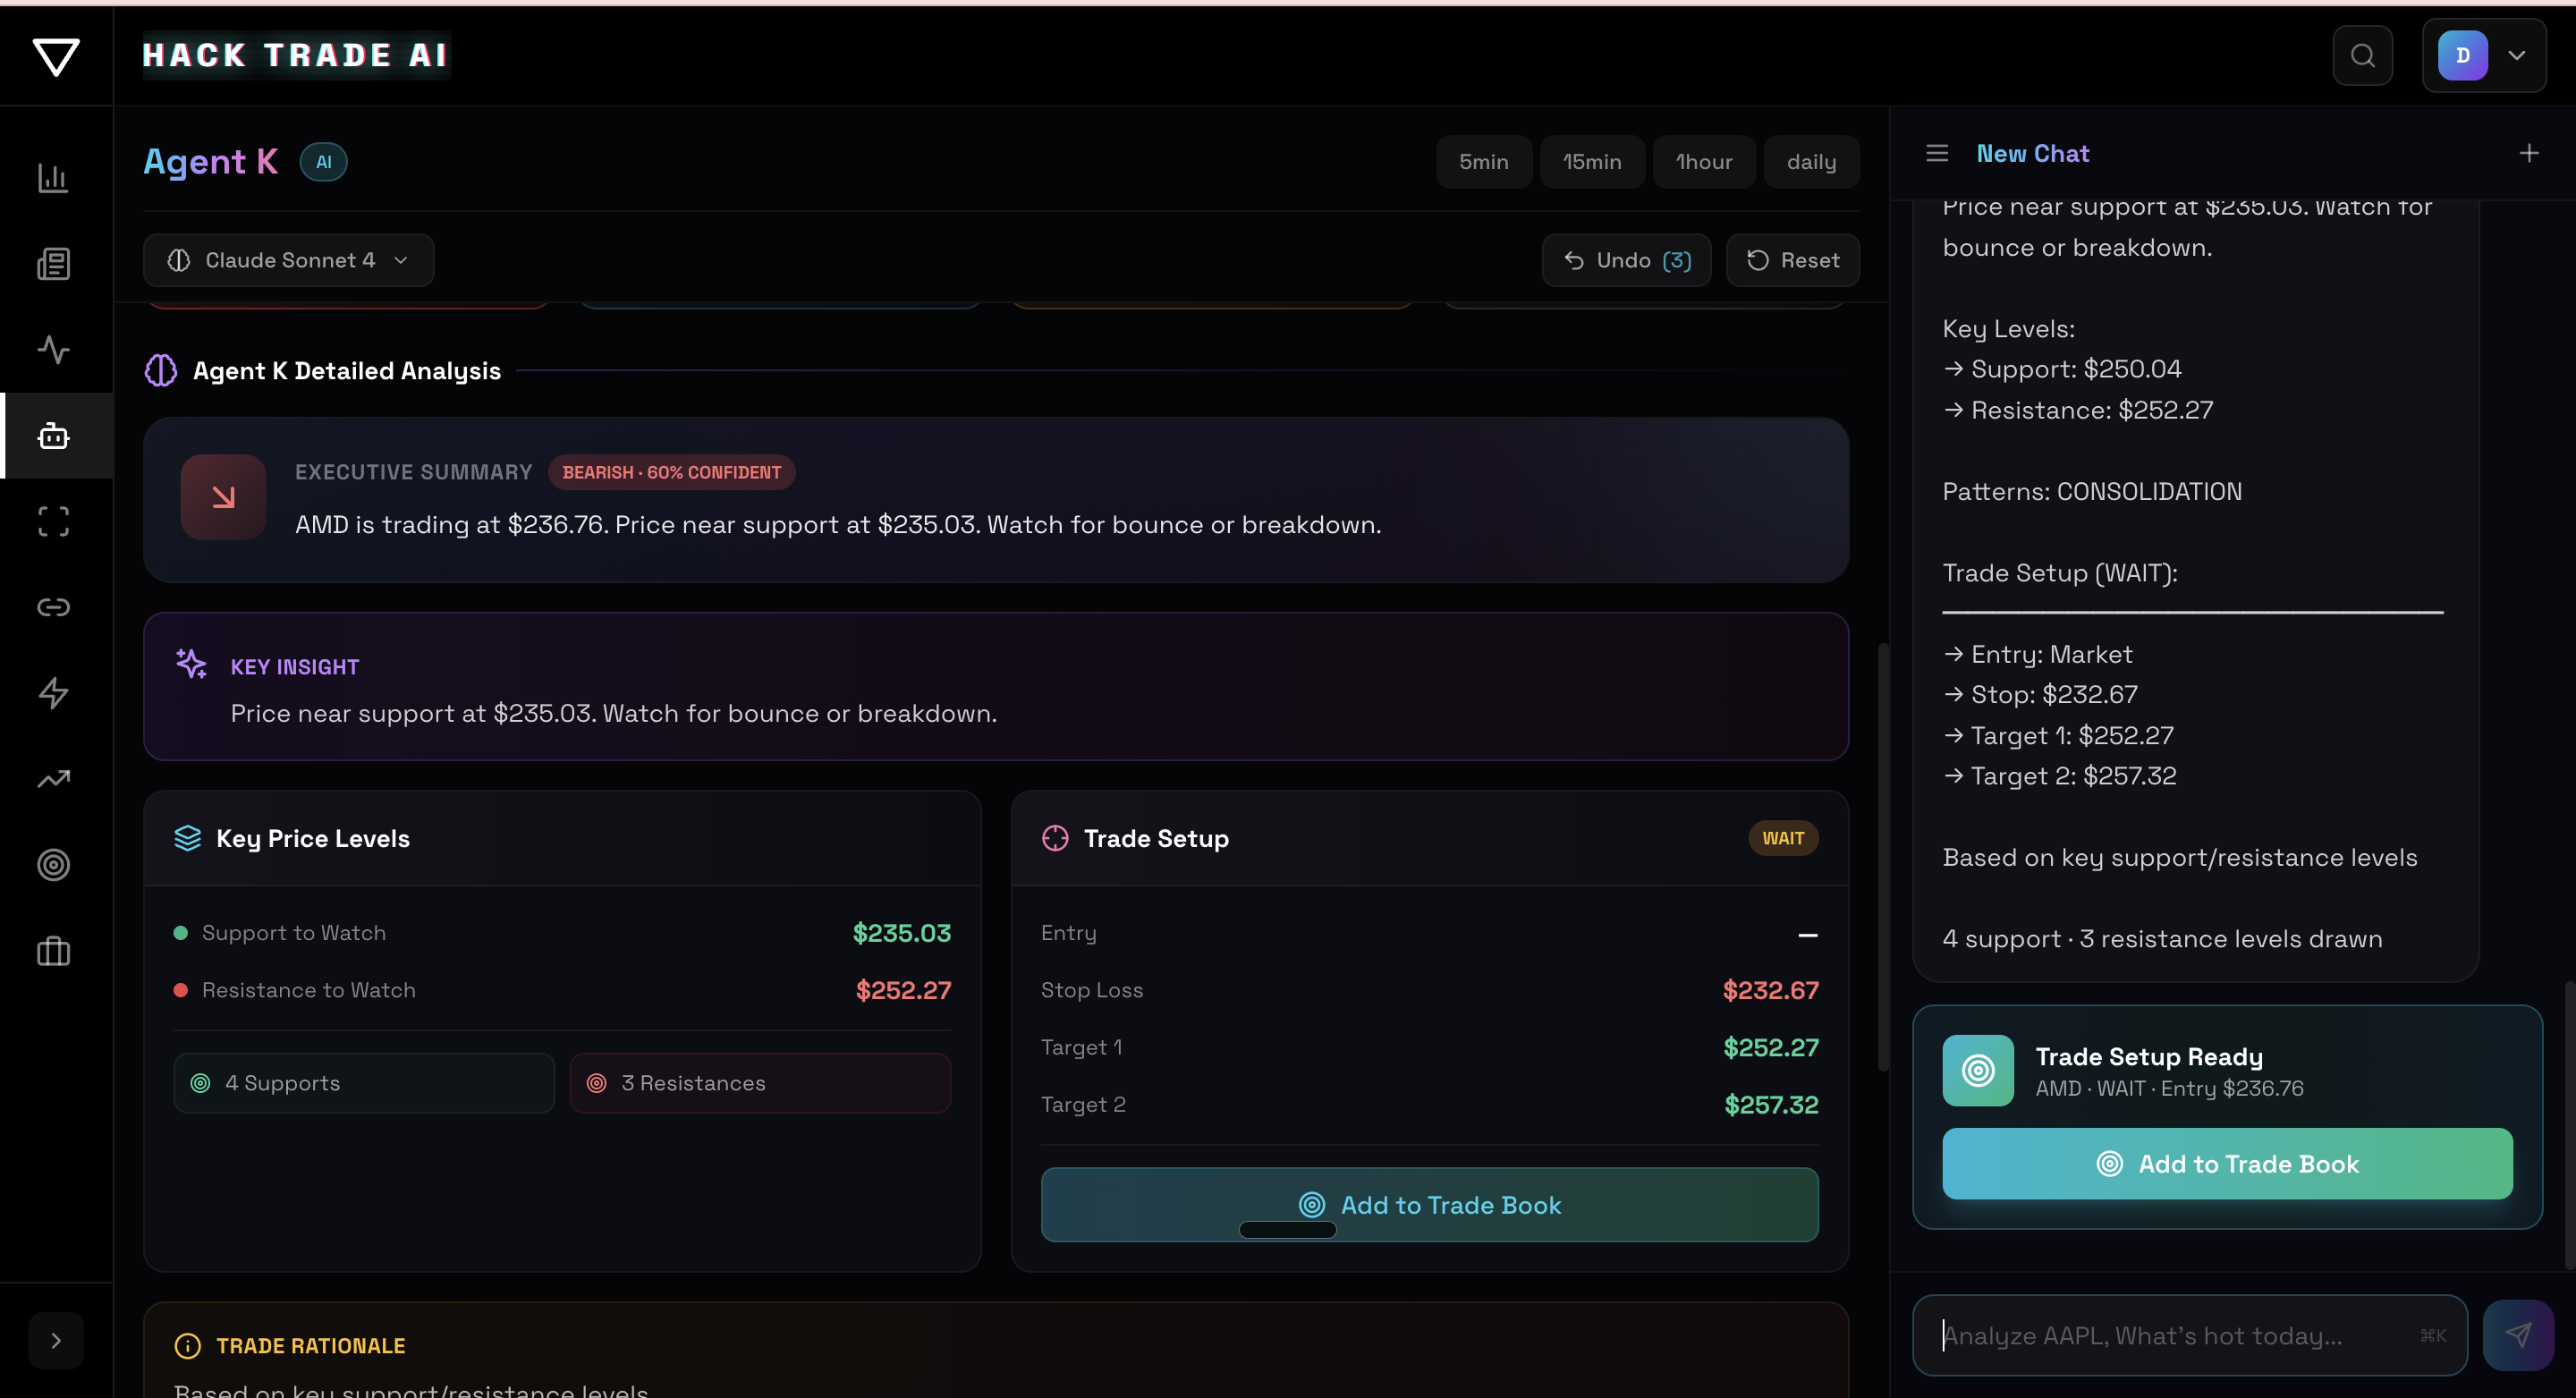The height and width of the screenshot is (1398, 2576).
Task: Expand the Claude Sonnet 4 model dropdown
Action: point(288,260)
